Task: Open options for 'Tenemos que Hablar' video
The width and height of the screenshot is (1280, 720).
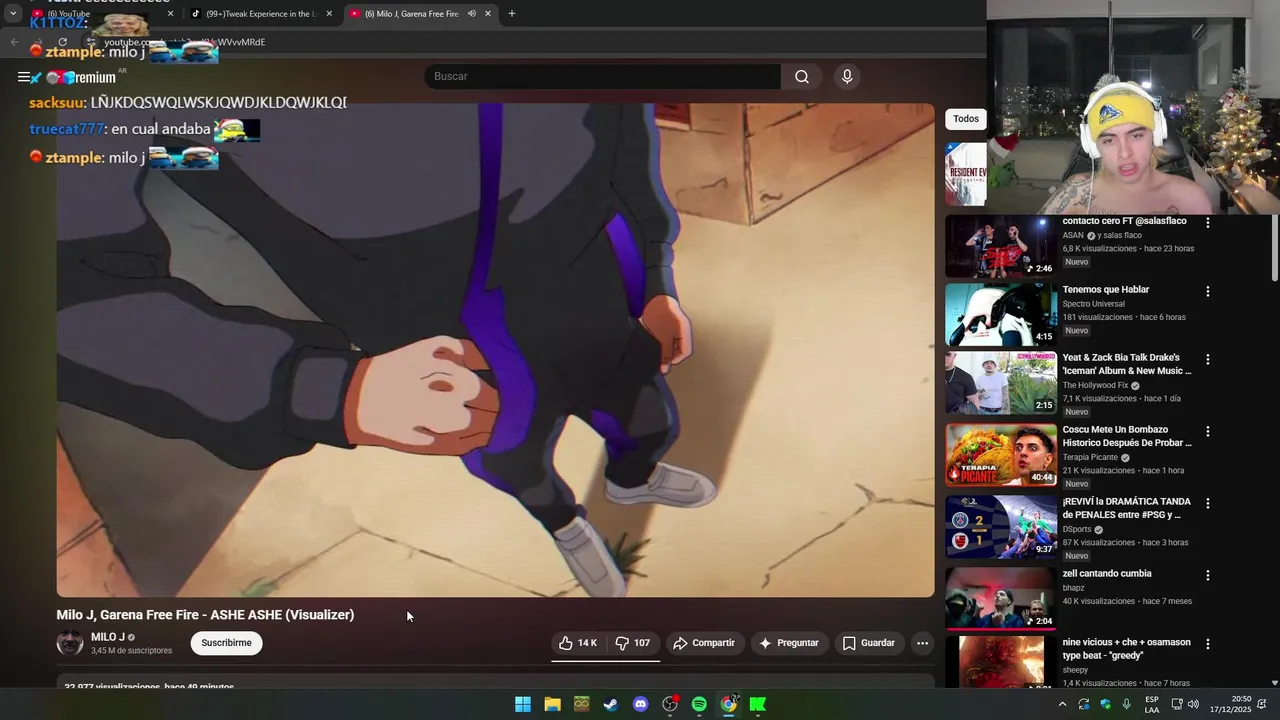Action: pos(1208,292)
